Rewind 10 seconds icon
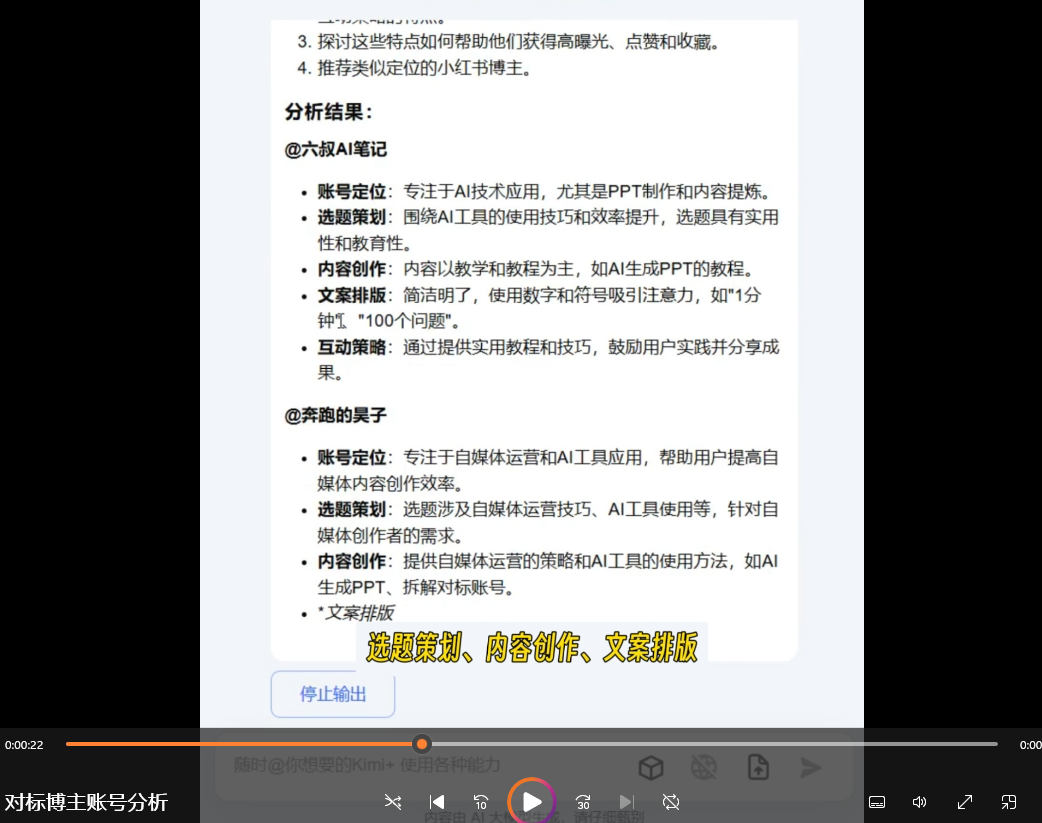The width and height of the screenshot is (1042, 823). tap(480, 802)
